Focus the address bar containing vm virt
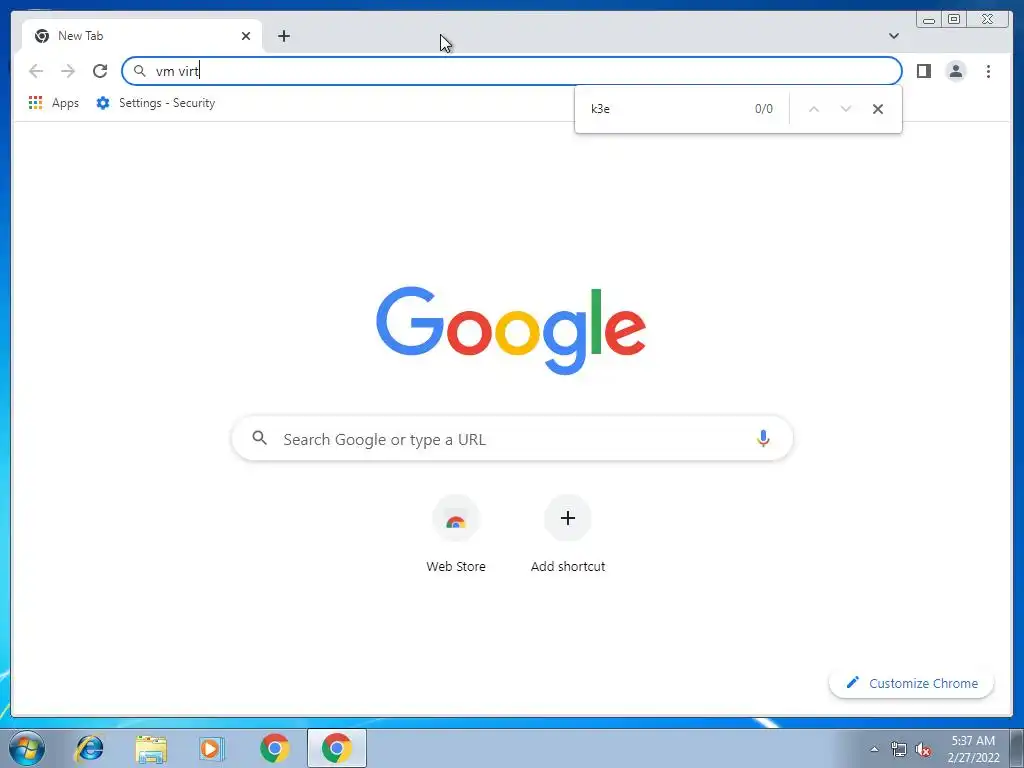Image resolution: width=1024 pixels, height=768 pixels. click(511, 71)
